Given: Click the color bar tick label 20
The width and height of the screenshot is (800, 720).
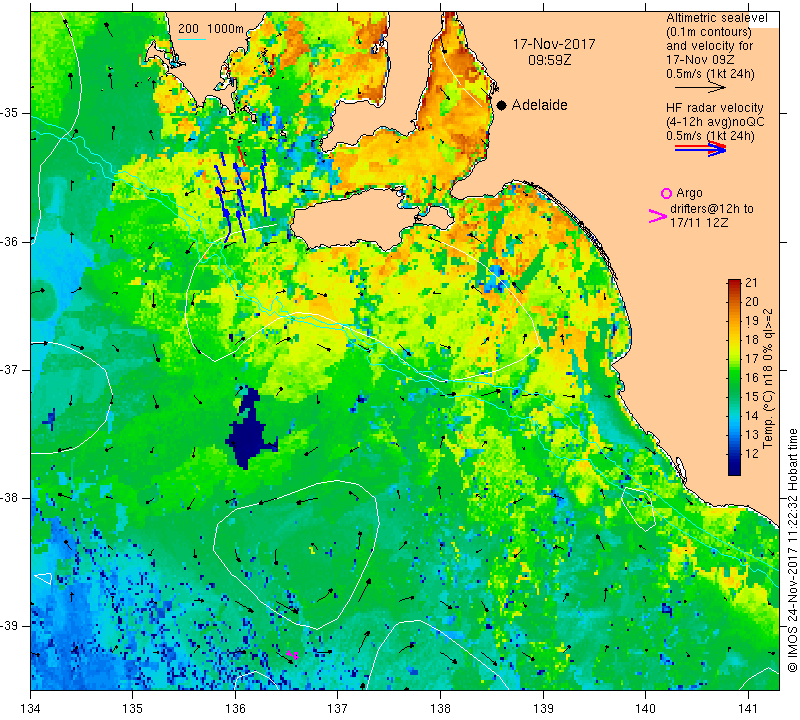Looking at the screenshot, I should (x=752, y=302).
